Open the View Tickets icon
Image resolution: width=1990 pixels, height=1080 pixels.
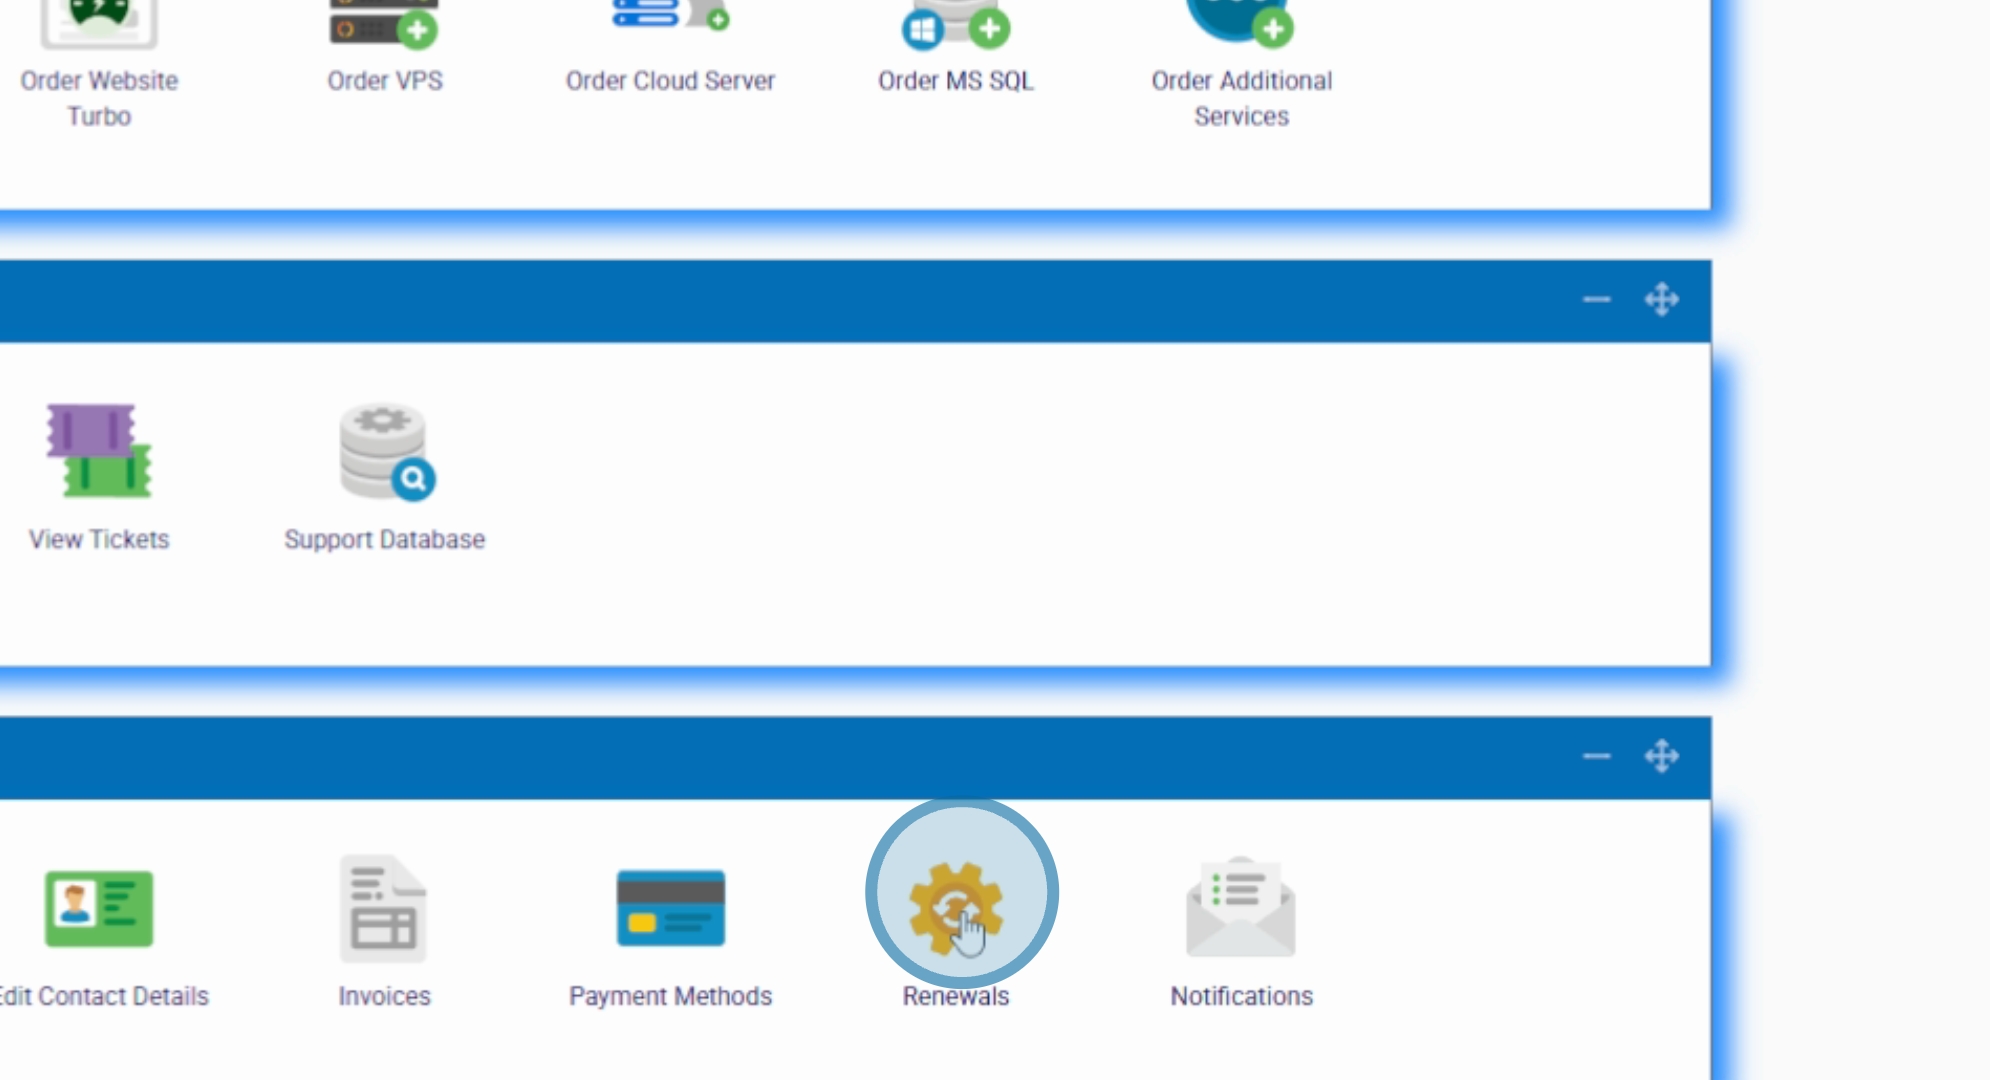(x=98, y=451)
